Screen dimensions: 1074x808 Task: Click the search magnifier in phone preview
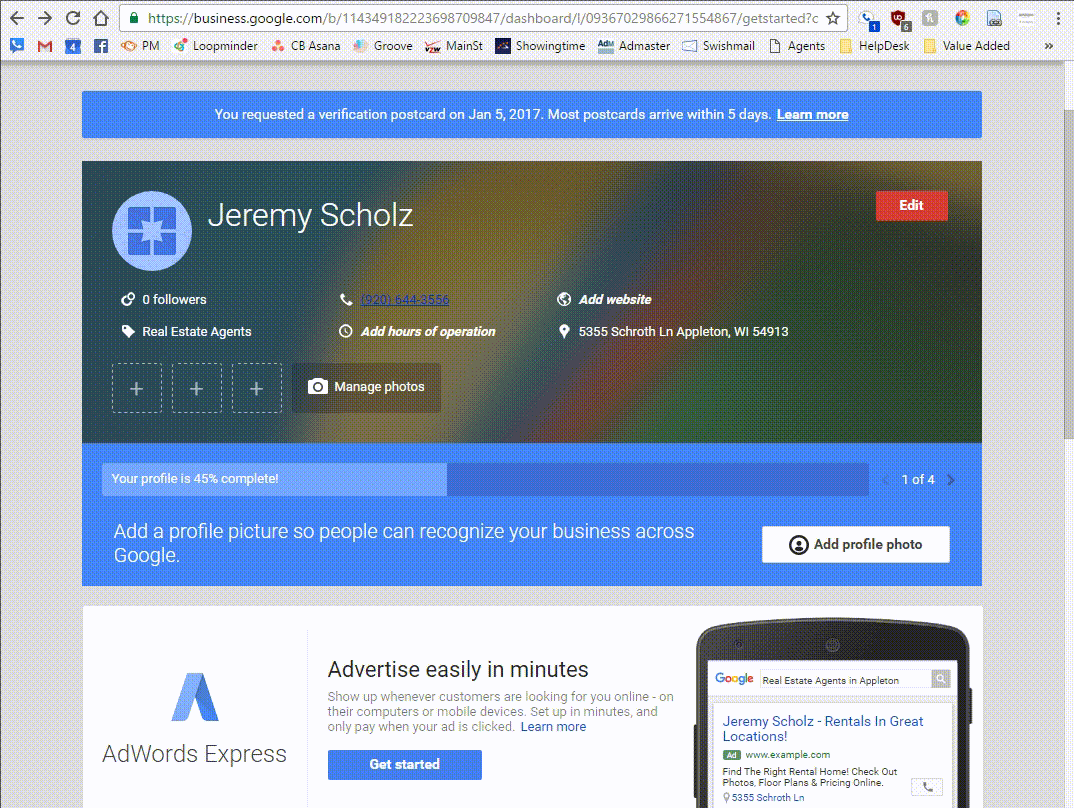click(941, 679)
